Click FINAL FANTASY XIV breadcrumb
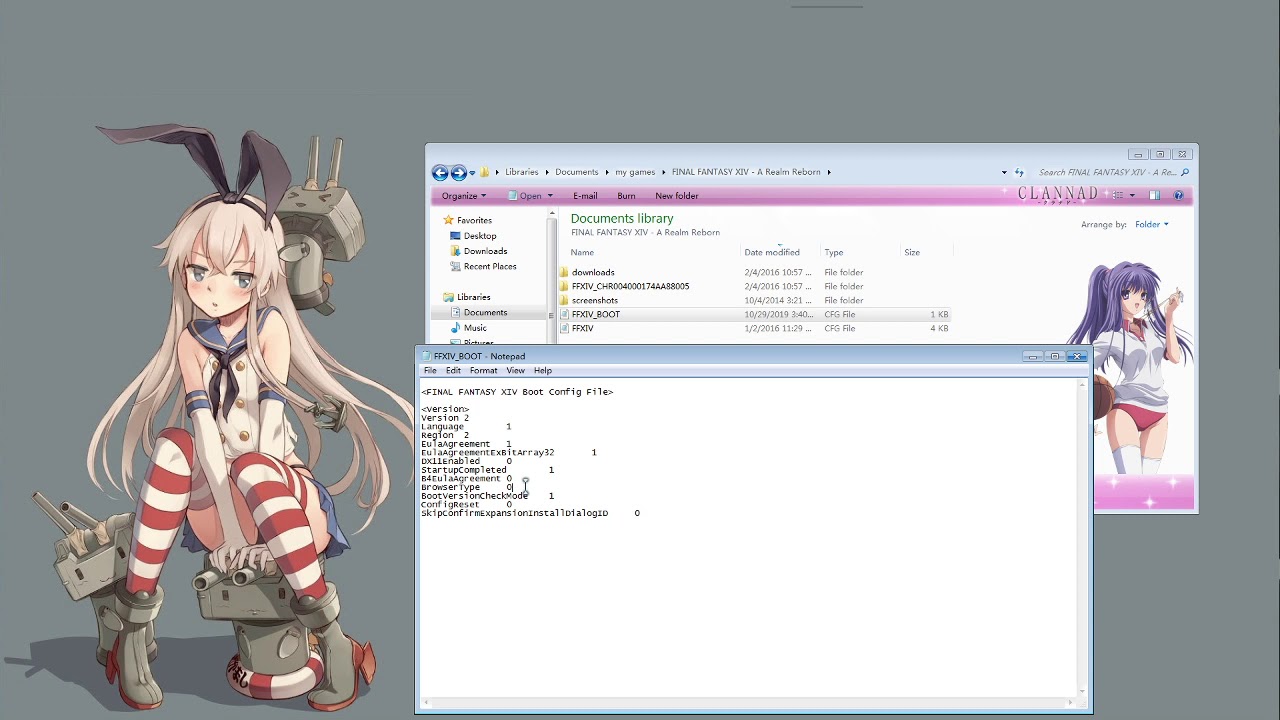 point(746,172)
